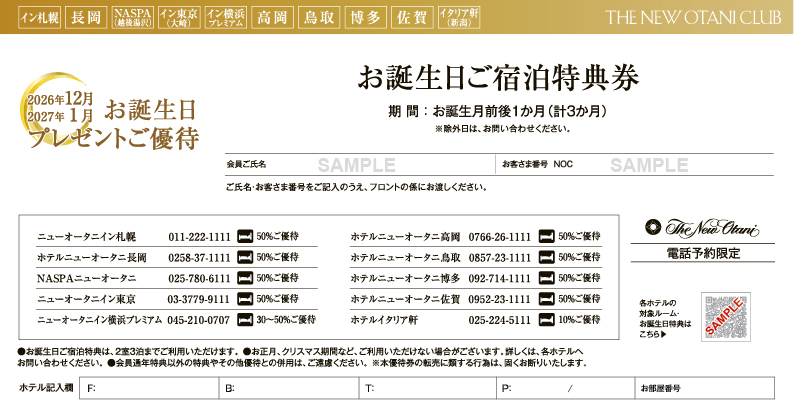
Task: Click the 期間 validity period line
Action: click(497, 111)
